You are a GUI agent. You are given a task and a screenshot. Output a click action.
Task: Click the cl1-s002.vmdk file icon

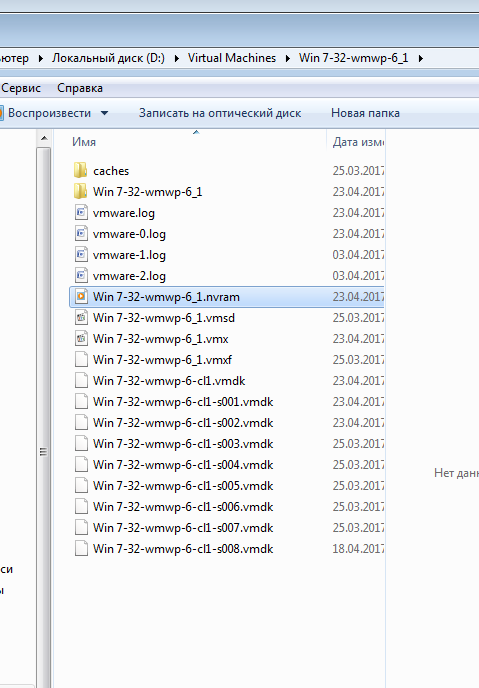(81, 423)
